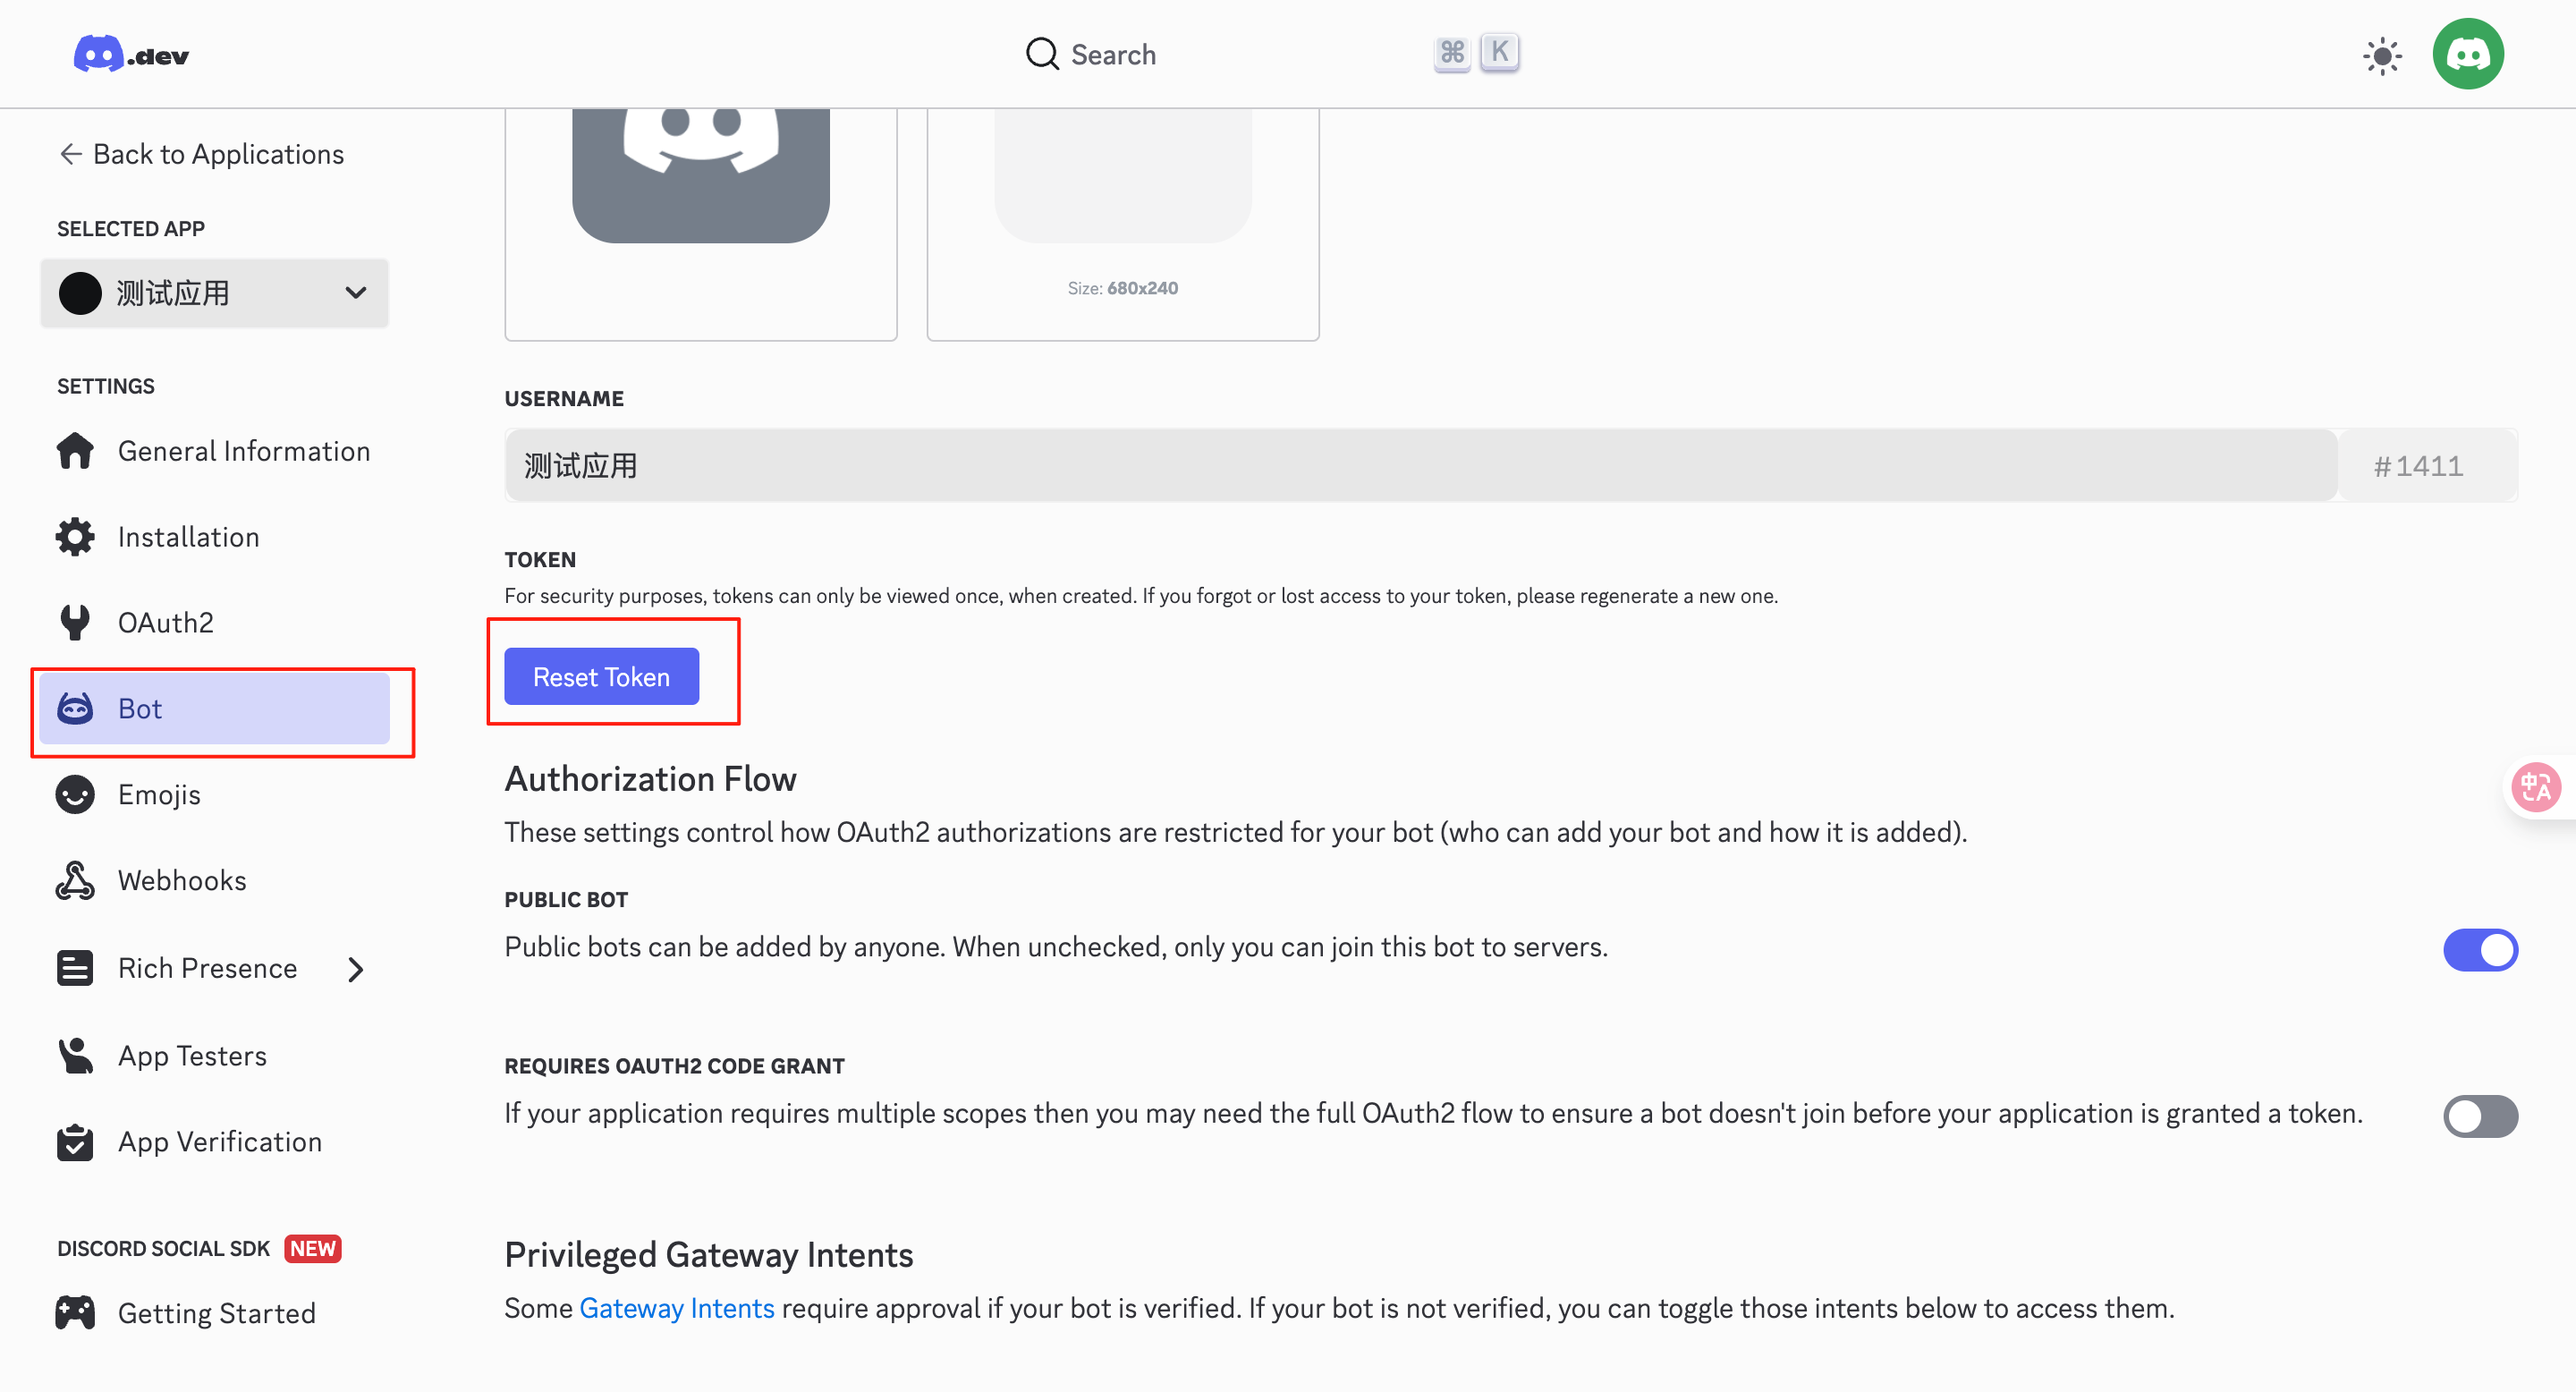
Task: Expand the Rich Presence submenu arrow
Action: click(x=356, y=968)
